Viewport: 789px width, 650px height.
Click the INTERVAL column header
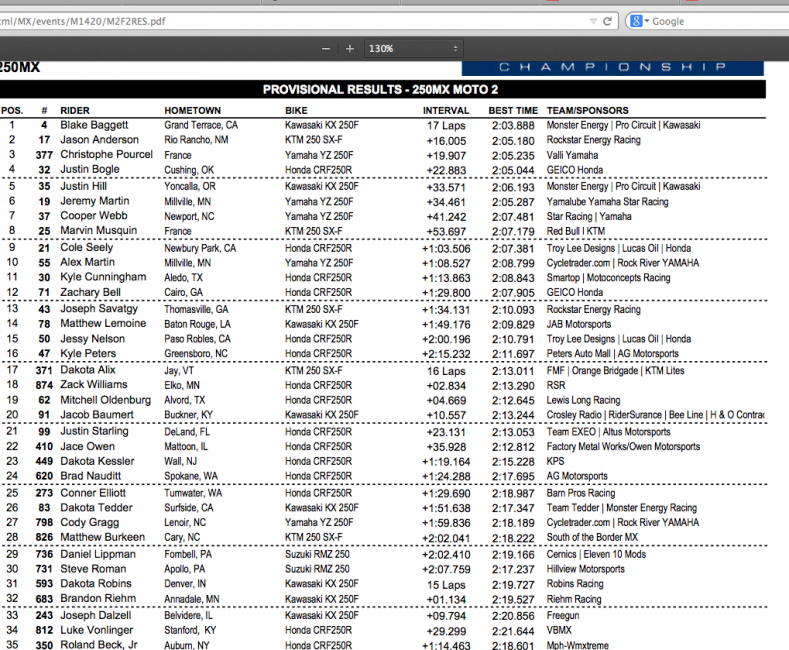pos(446,111)
